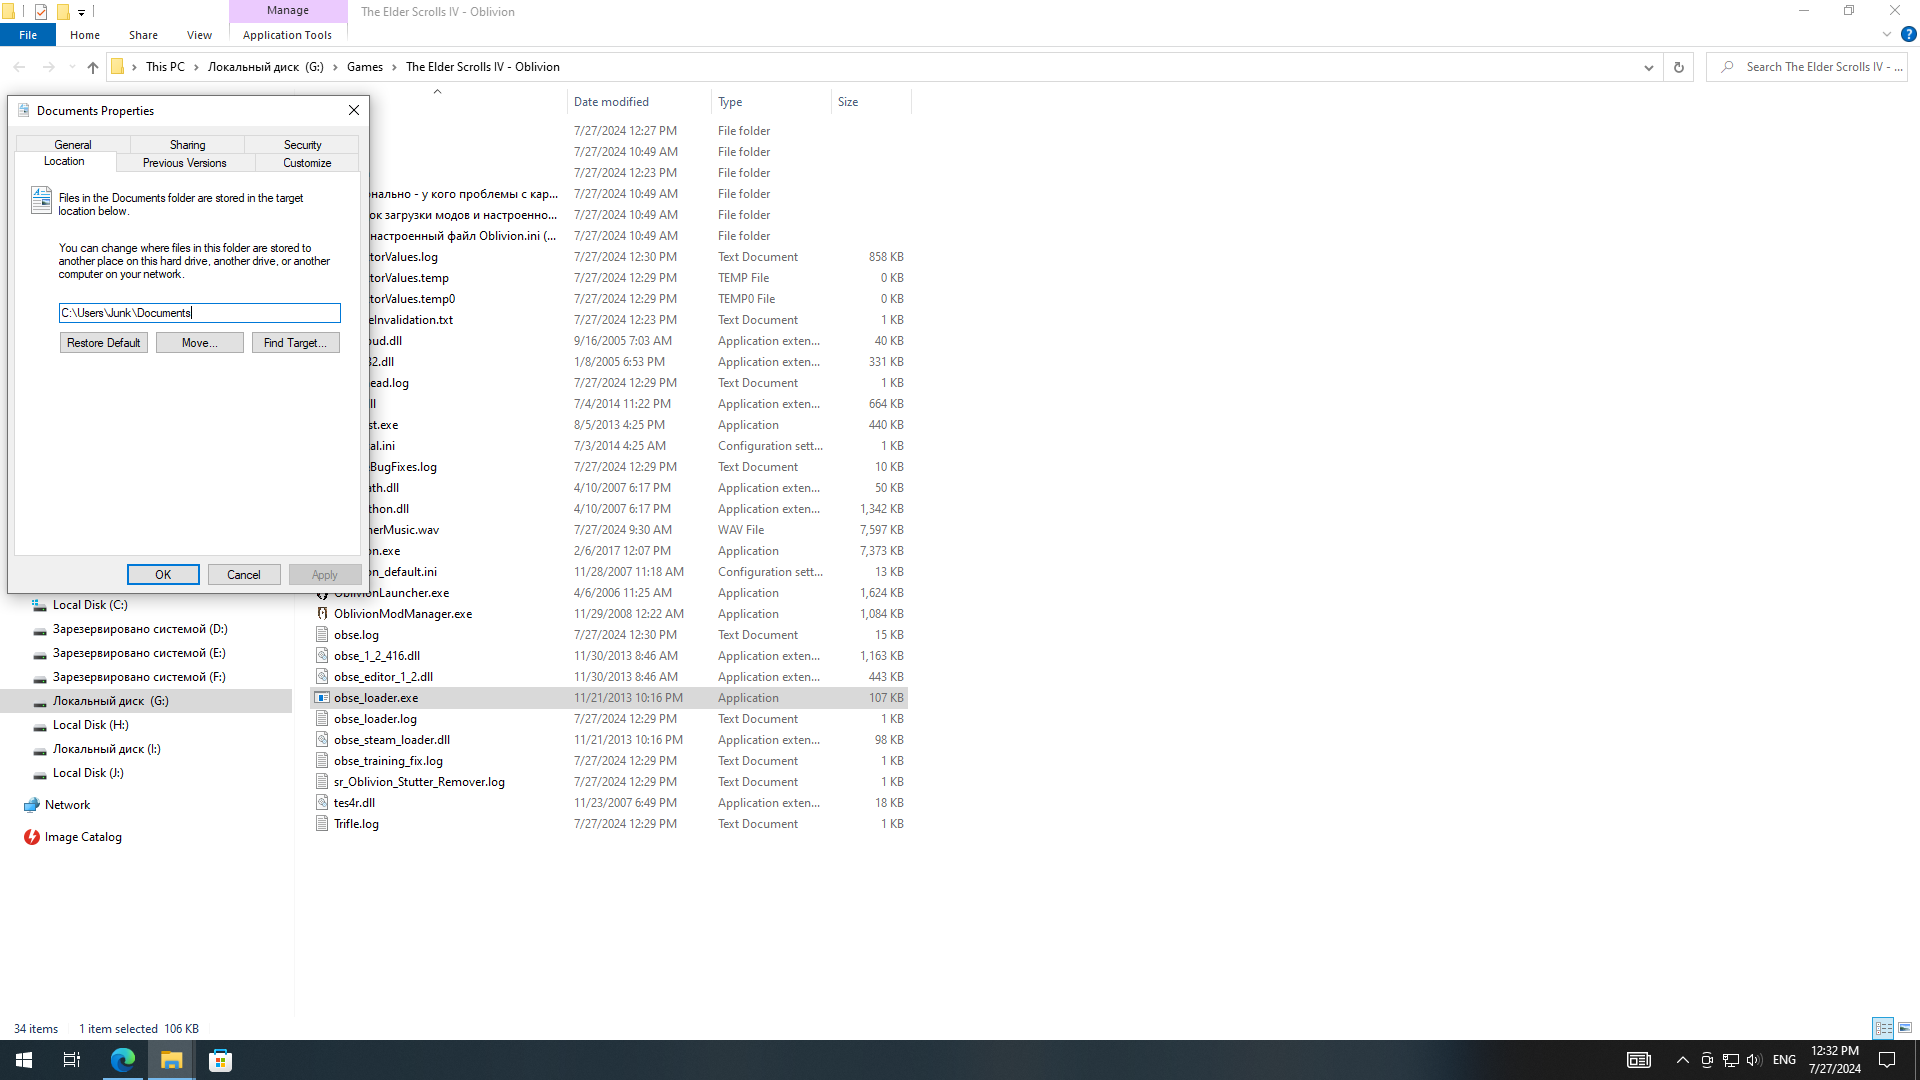Switch to the Security tab
1920x1080 pixels.
[x=302, y=145]
